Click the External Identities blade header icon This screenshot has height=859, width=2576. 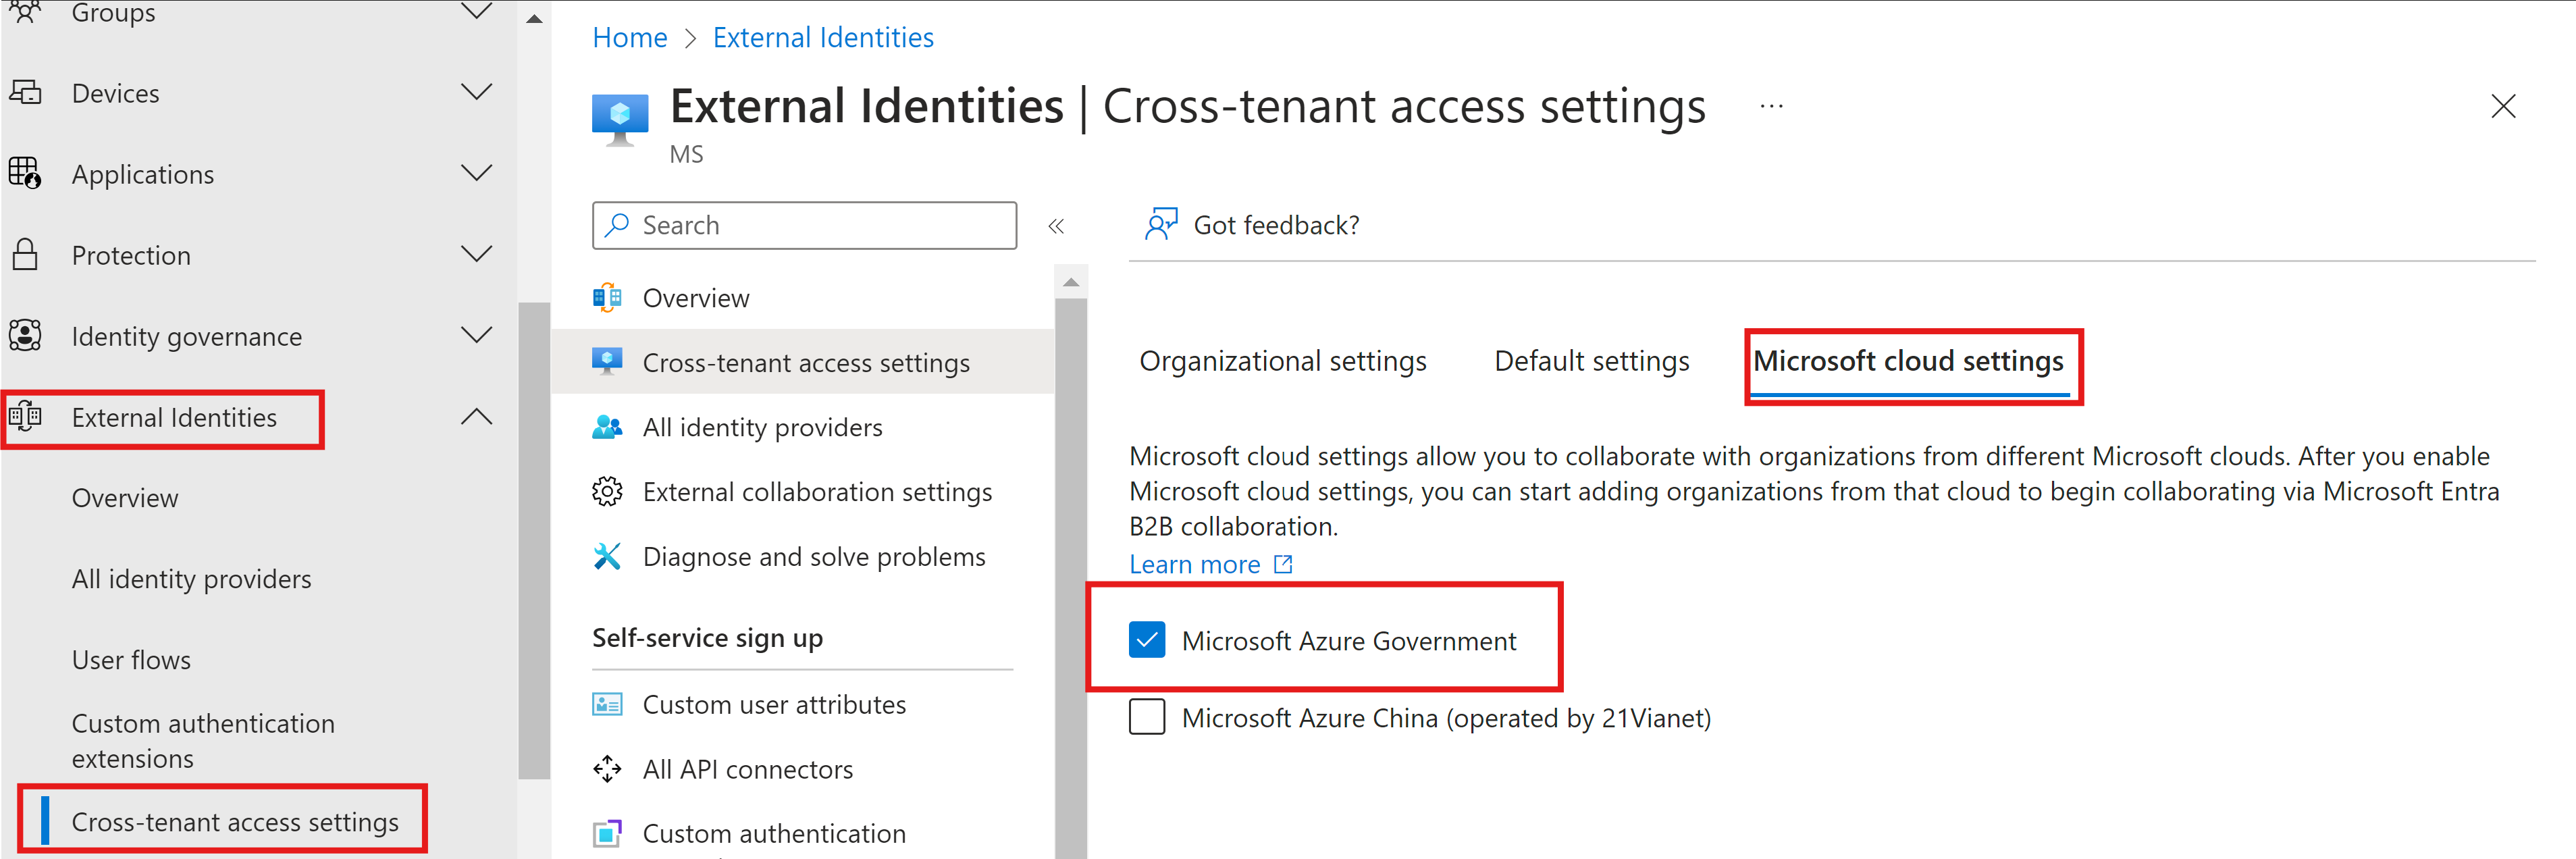tap(620, 119)
